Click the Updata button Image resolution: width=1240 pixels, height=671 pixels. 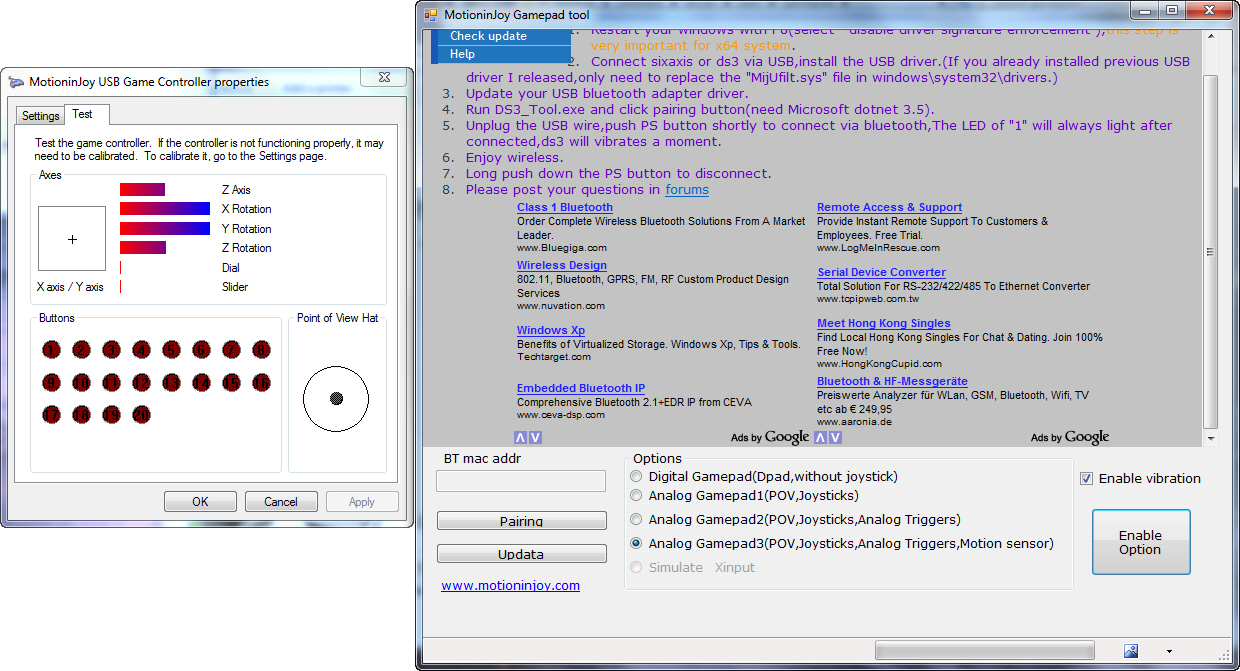[x=522, y=554]
